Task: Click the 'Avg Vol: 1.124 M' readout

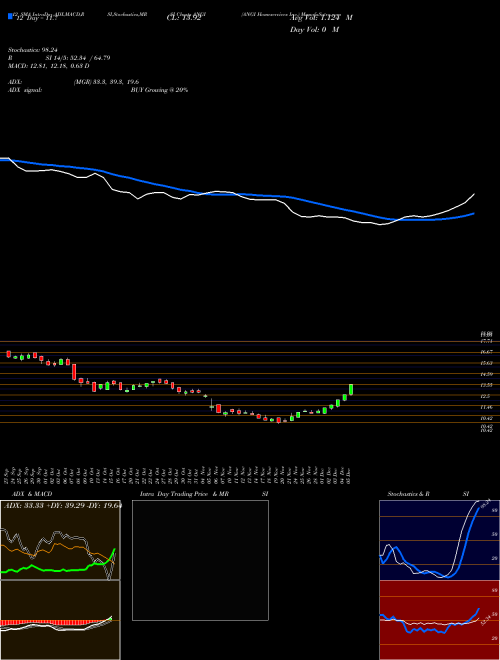Action: click(x=321, y=18)
